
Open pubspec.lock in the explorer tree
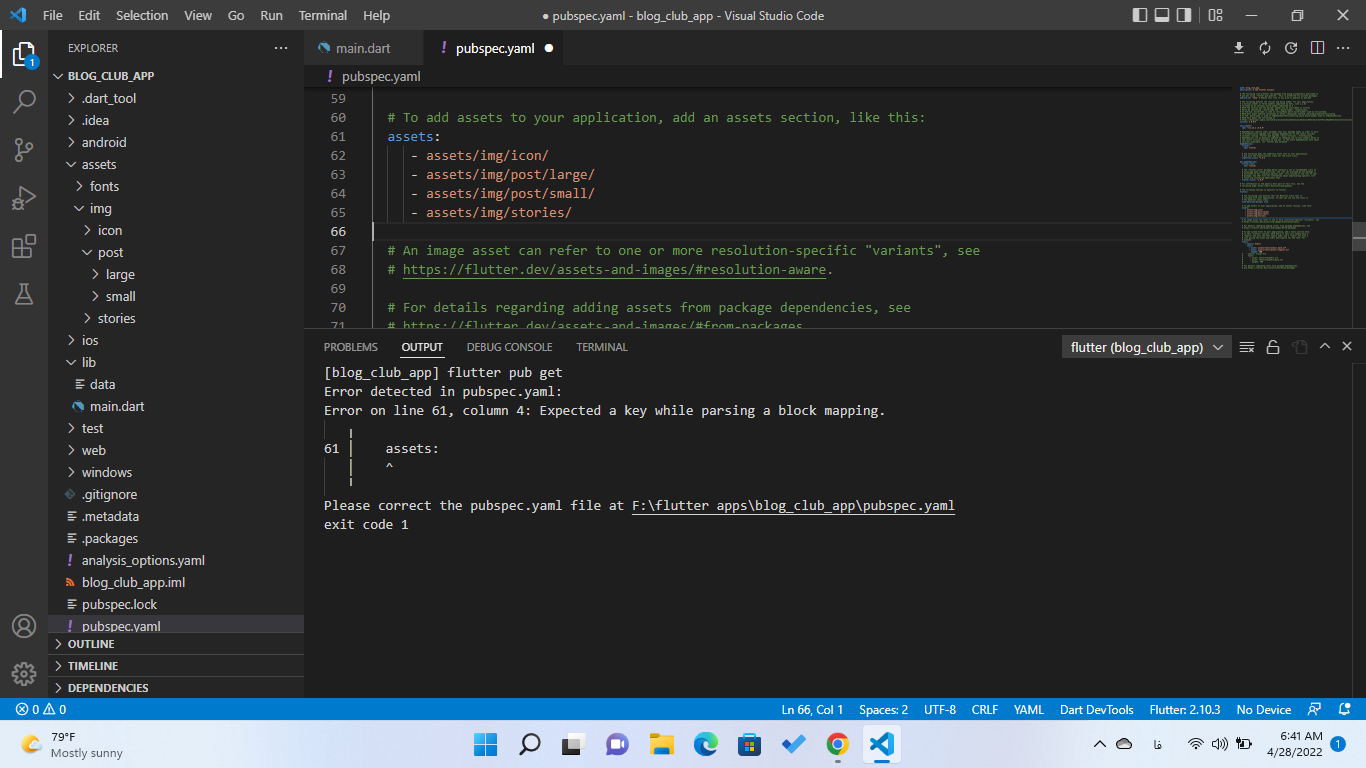click(x=176, y=604)
